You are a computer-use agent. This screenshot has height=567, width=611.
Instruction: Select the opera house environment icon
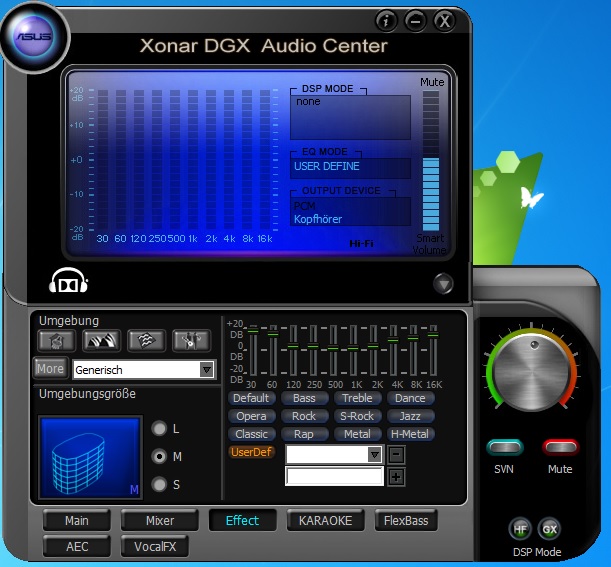coord(101,341)
